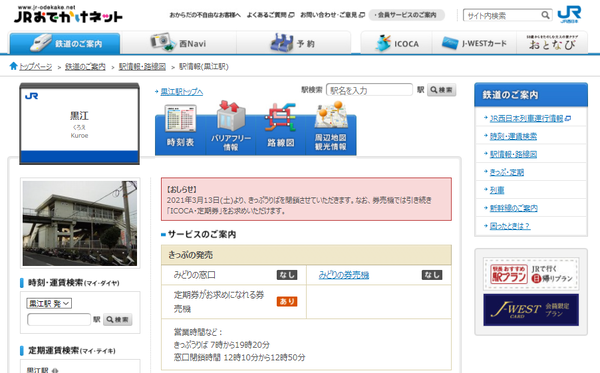
Task: Open きっぷ・定期 sidebar link
Action: click(x=507, y=172)
